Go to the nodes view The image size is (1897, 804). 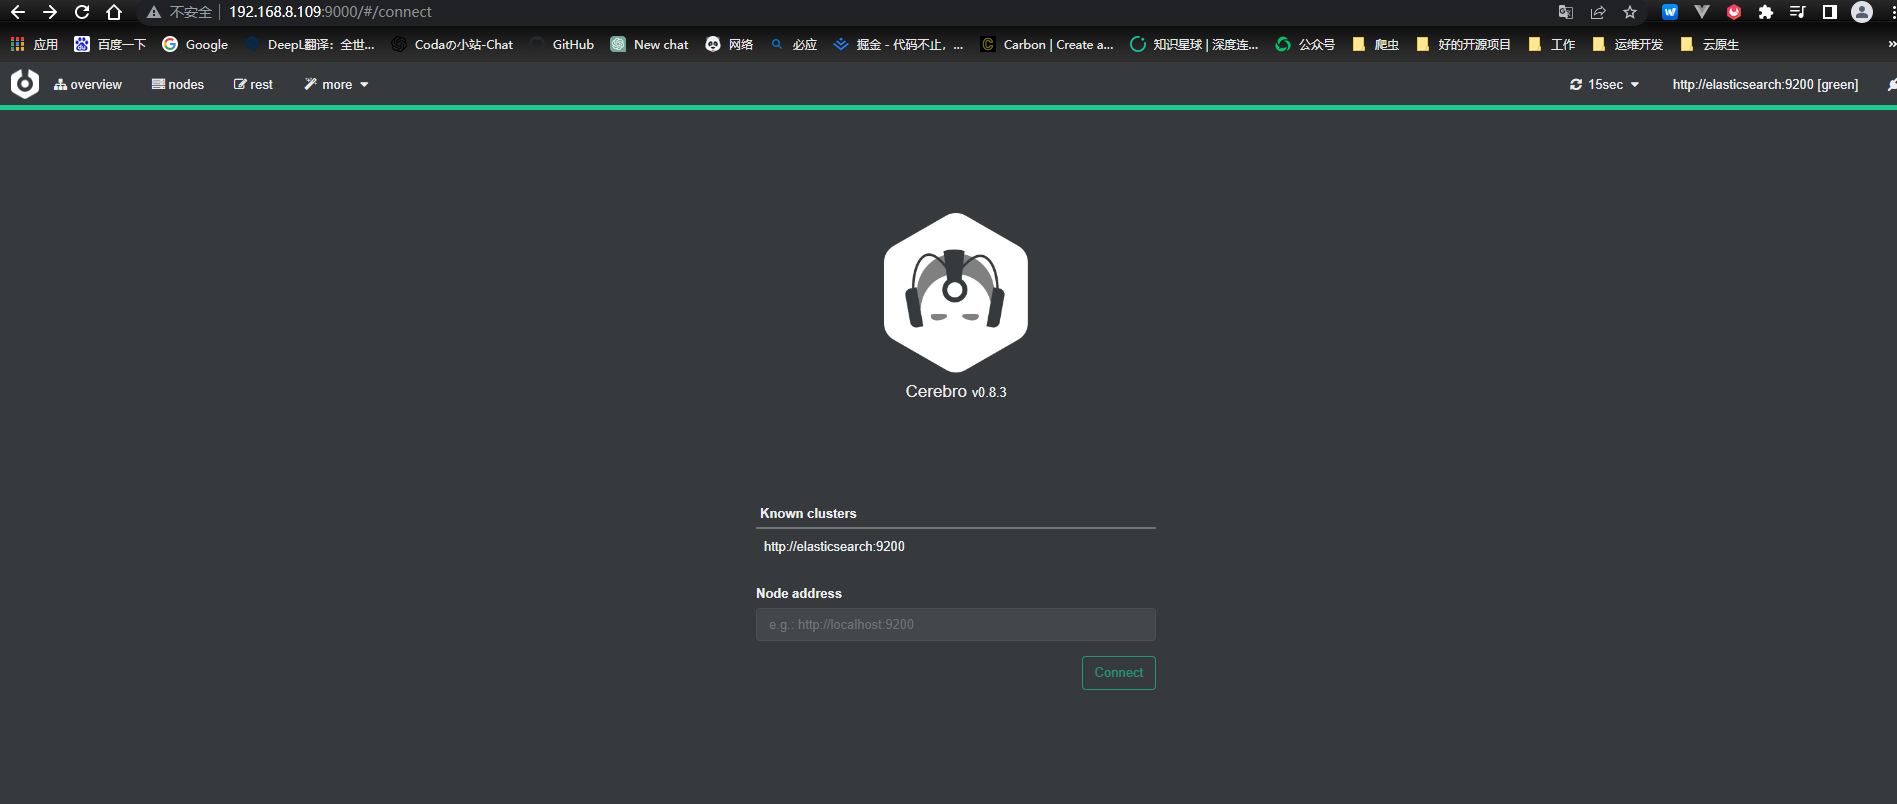178,85
